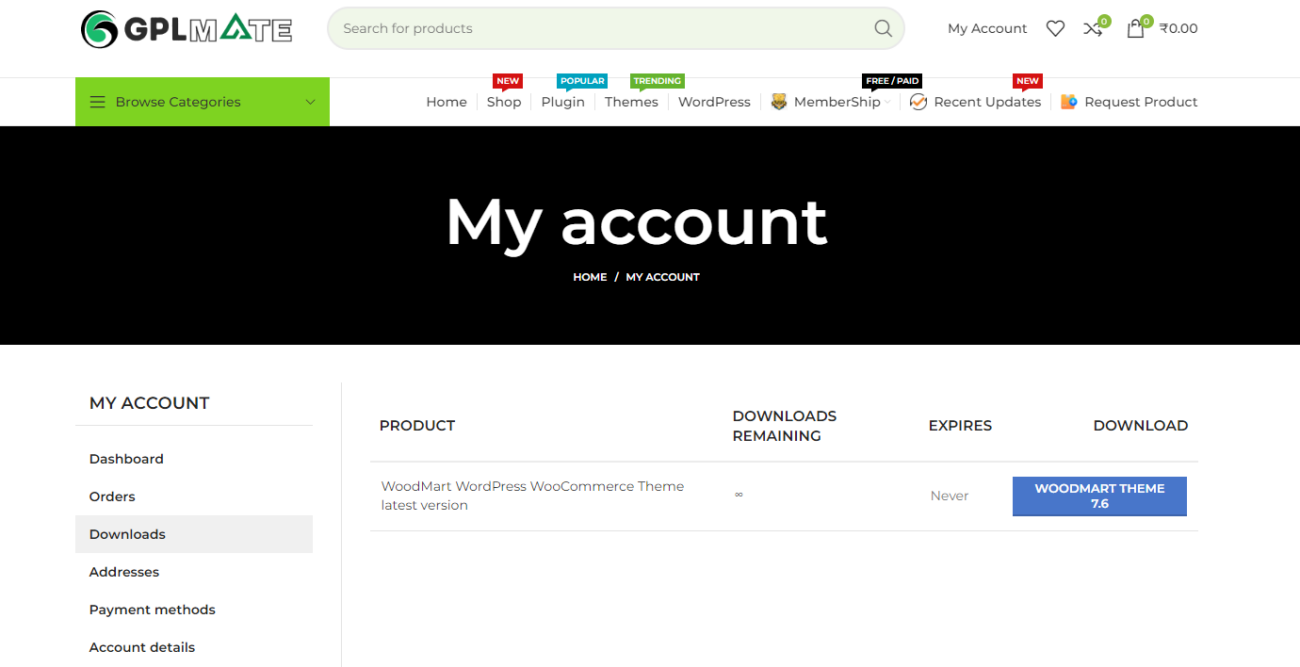Open the MemberShip menu item
This screenshot has height=667, width=1300.
837,102
